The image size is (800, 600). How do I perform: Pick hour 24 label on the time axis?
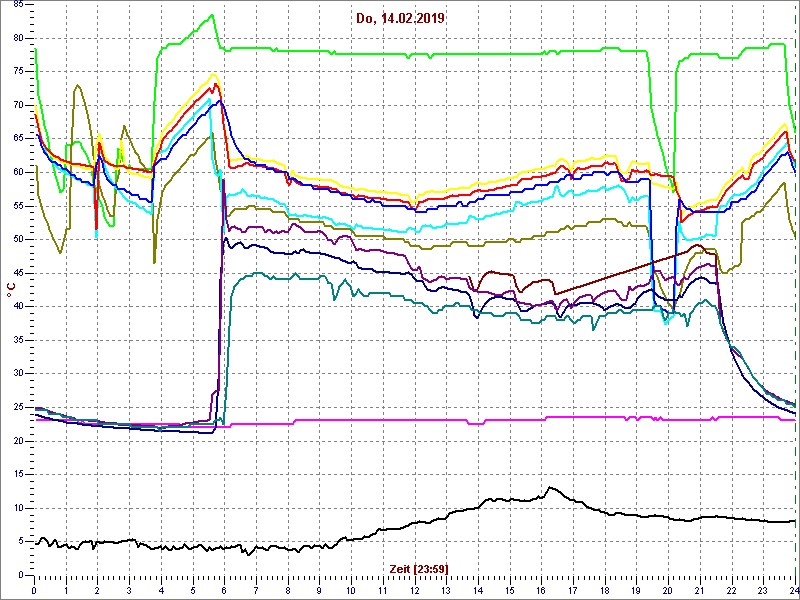pyautogui.click(x=794, y=589)
